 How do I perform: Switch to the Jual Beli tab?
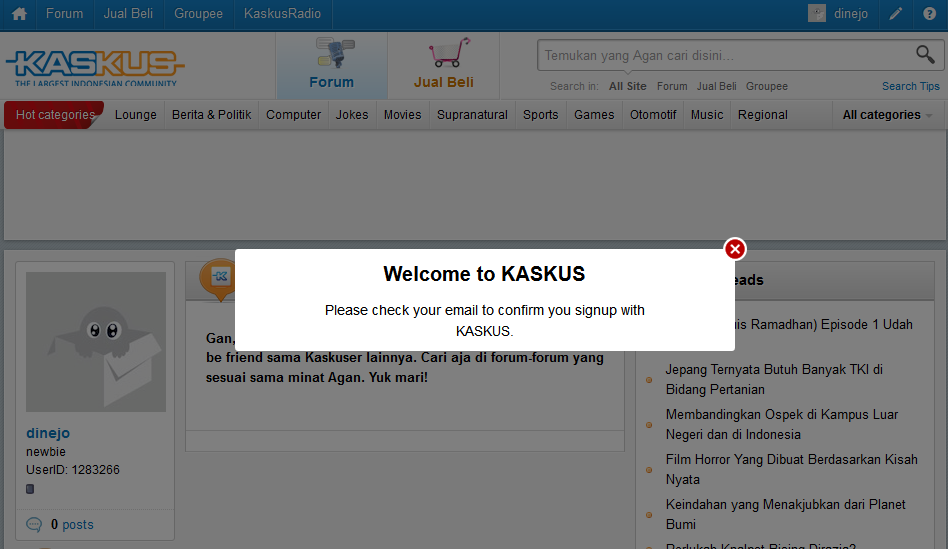444,66
